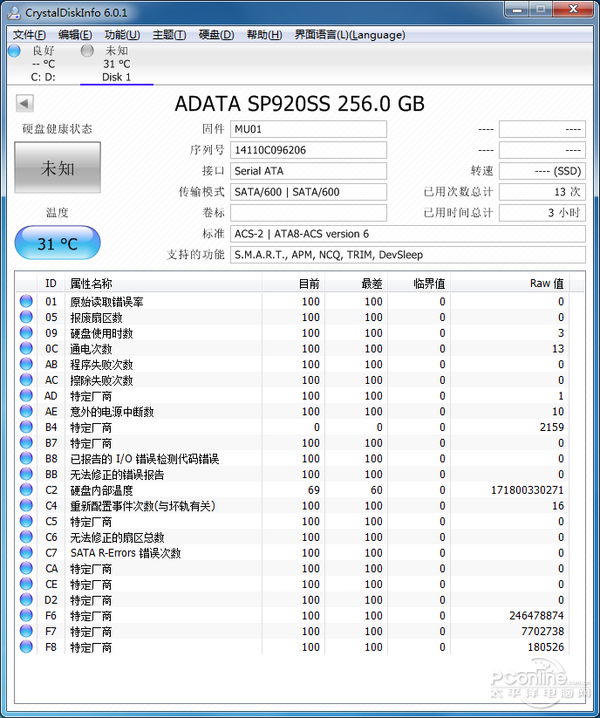
Task: Click the supported features field S.M.A.R.T., APM, NCQ
Action: tap(408, 255)
